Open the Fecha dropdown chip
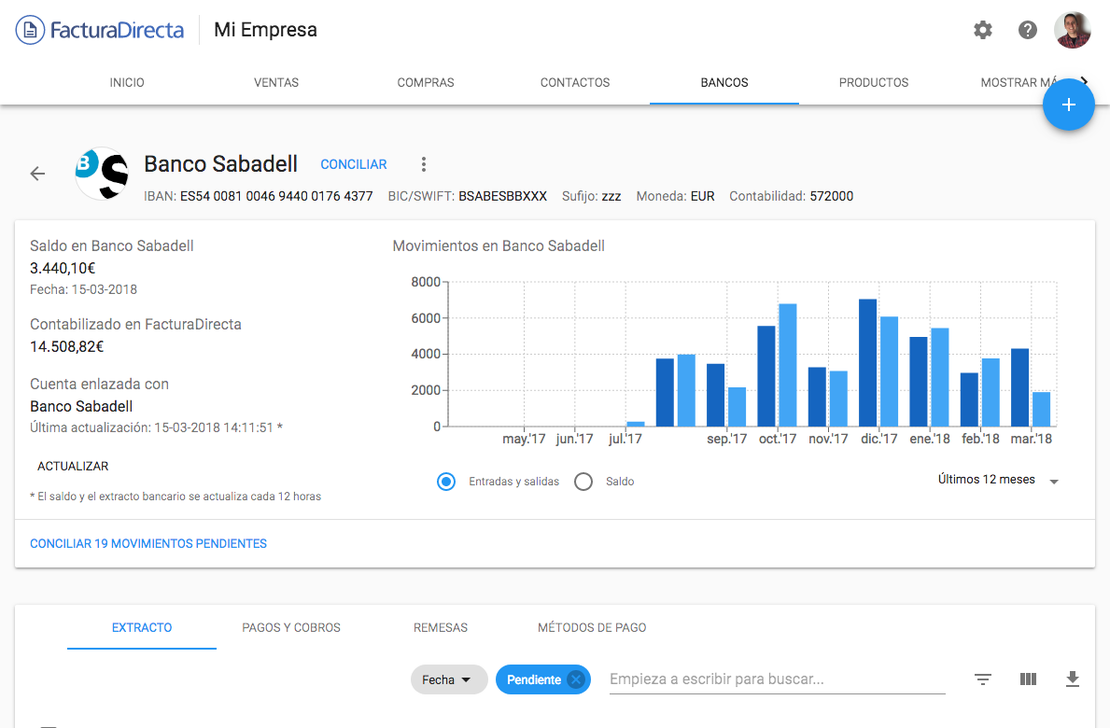The height and width of the screenshot is (728, 1110). [x=449, y=680]
